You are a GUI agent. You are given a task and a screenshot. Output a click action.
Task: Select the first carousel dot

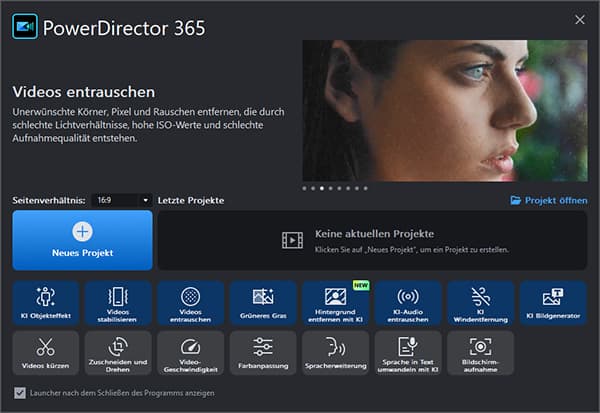coord(304,188)
